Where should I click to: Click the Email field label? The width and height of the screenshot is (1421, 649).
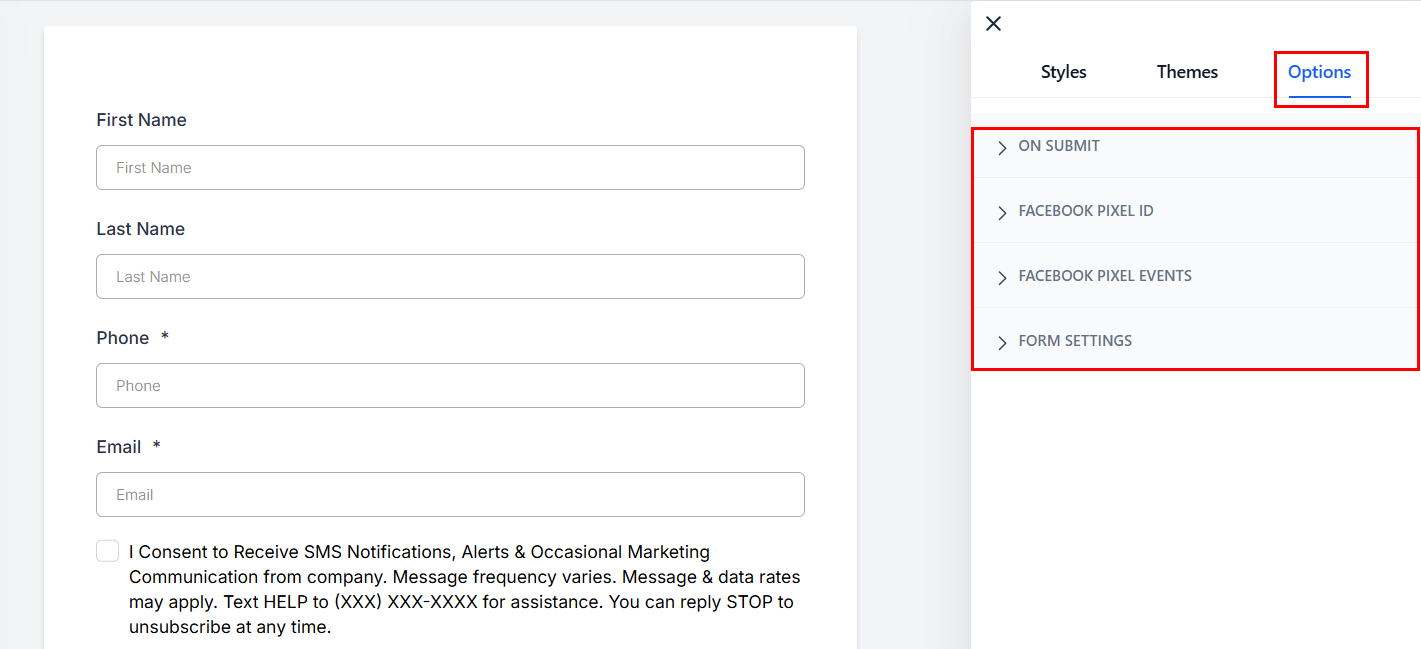coord(119,447)
